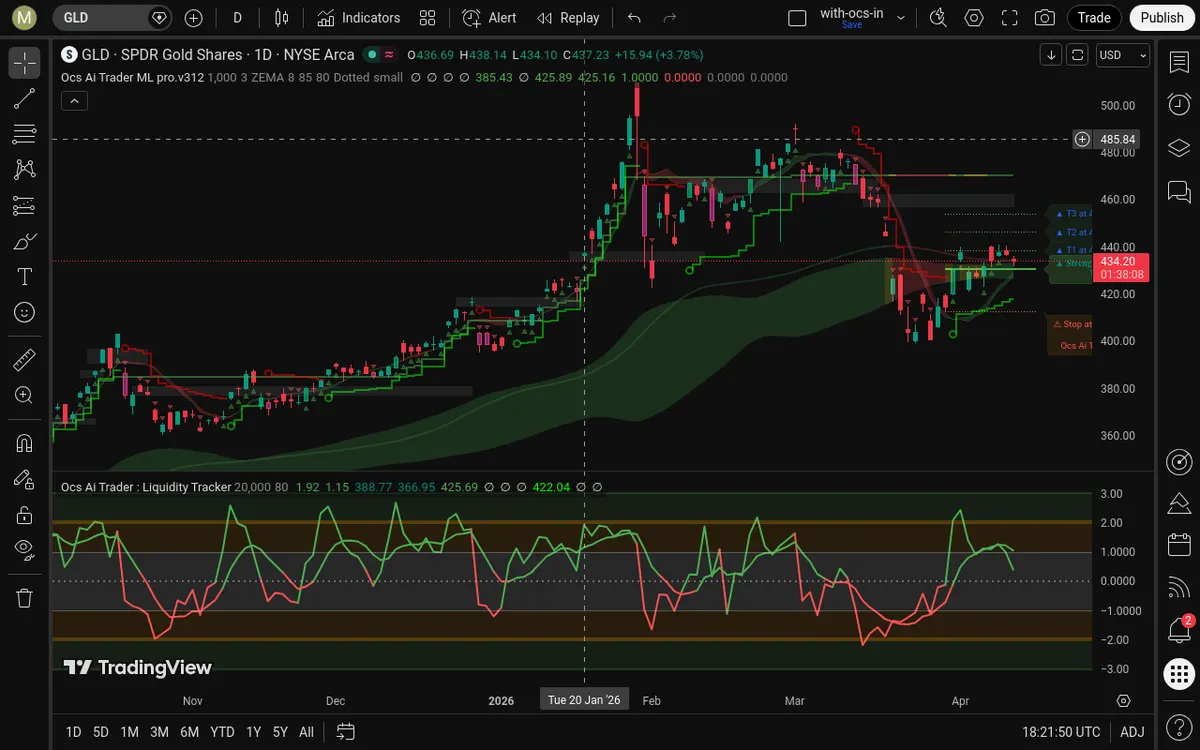Screen dimensions: 1200x750
Task: Save the with-ocs-in layout
Action: pyautogui.click(x=852, y=25)
